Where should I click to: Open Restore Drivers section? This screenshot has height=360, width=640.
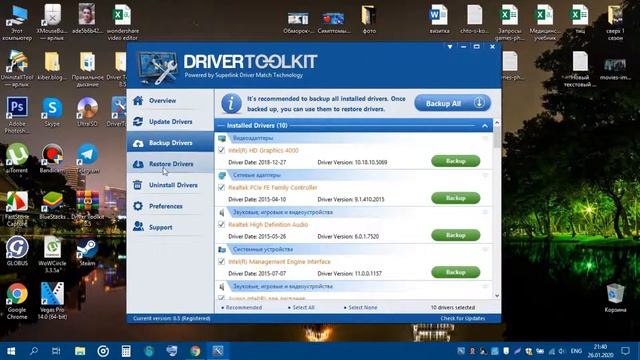click(x=170, y=164)
